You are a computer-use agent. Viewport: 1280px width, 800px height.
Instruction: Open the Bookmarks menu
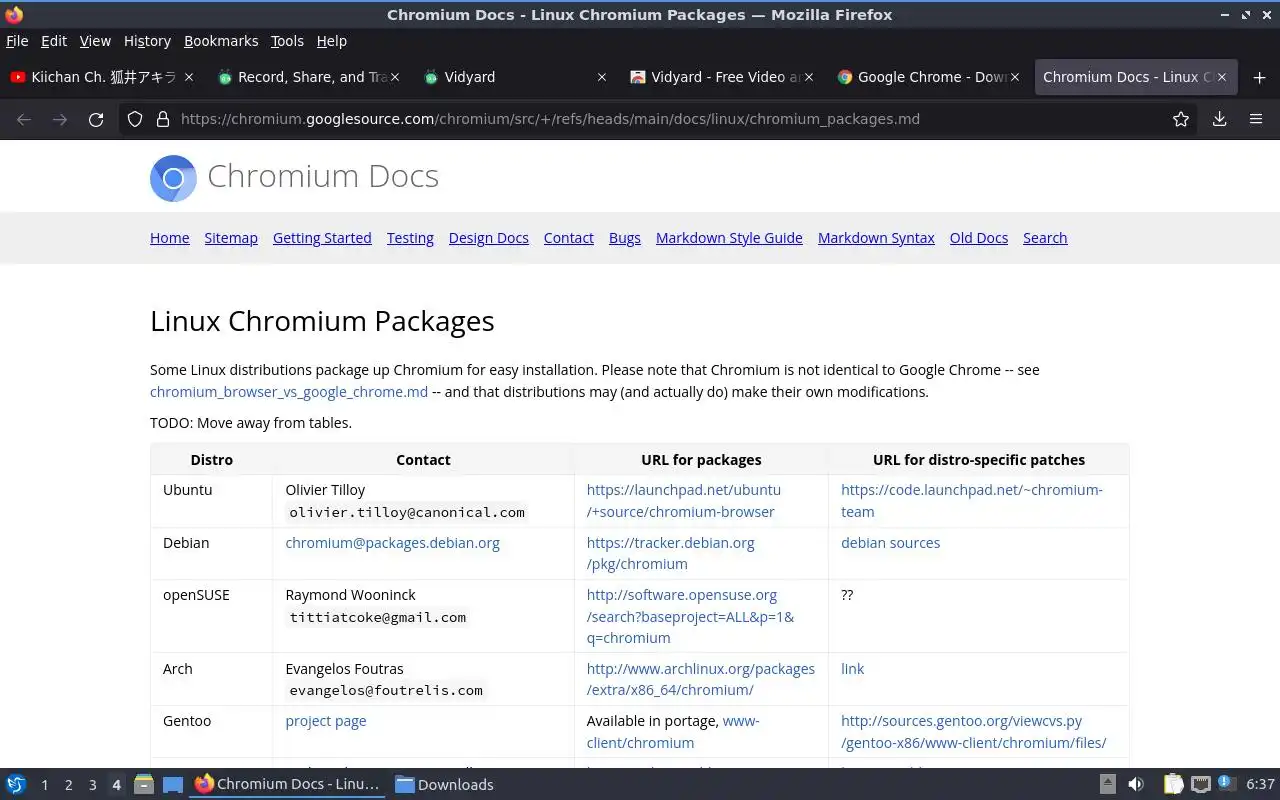(221, 41)
